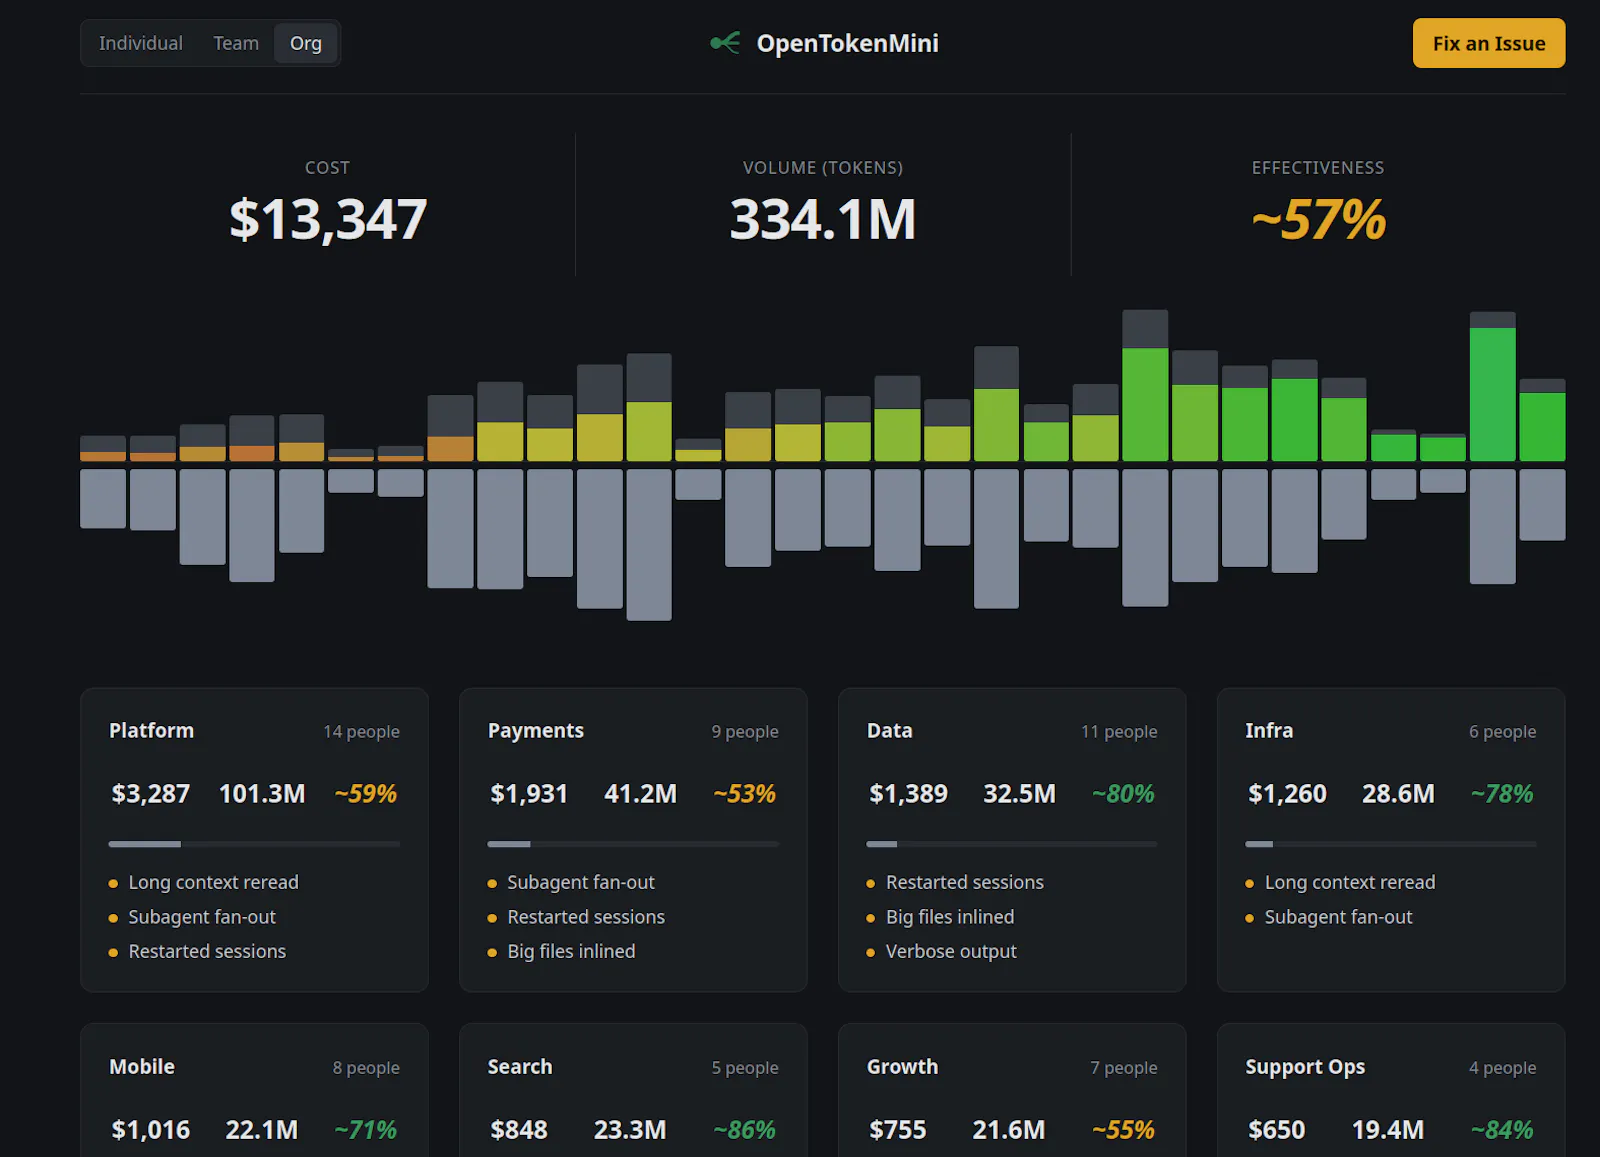This screenshot has height=1157, width=1600.
Task: Click the 19.4M volume on Support Ops
Action: [x=1388, y=1130]
